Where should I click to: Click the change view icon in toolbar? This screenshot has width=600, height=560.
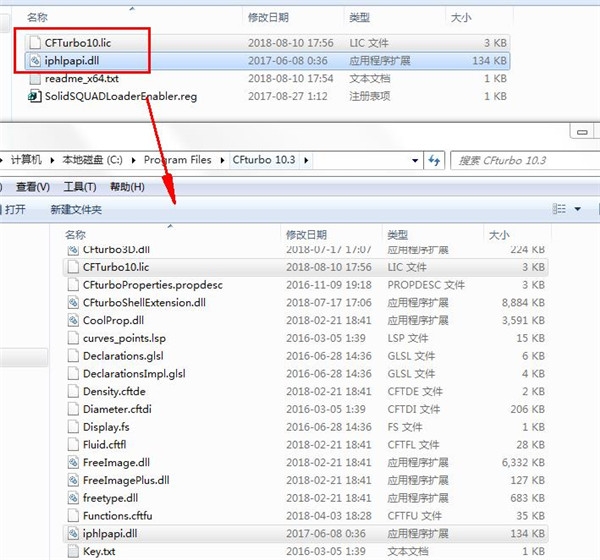pos(559,209)
